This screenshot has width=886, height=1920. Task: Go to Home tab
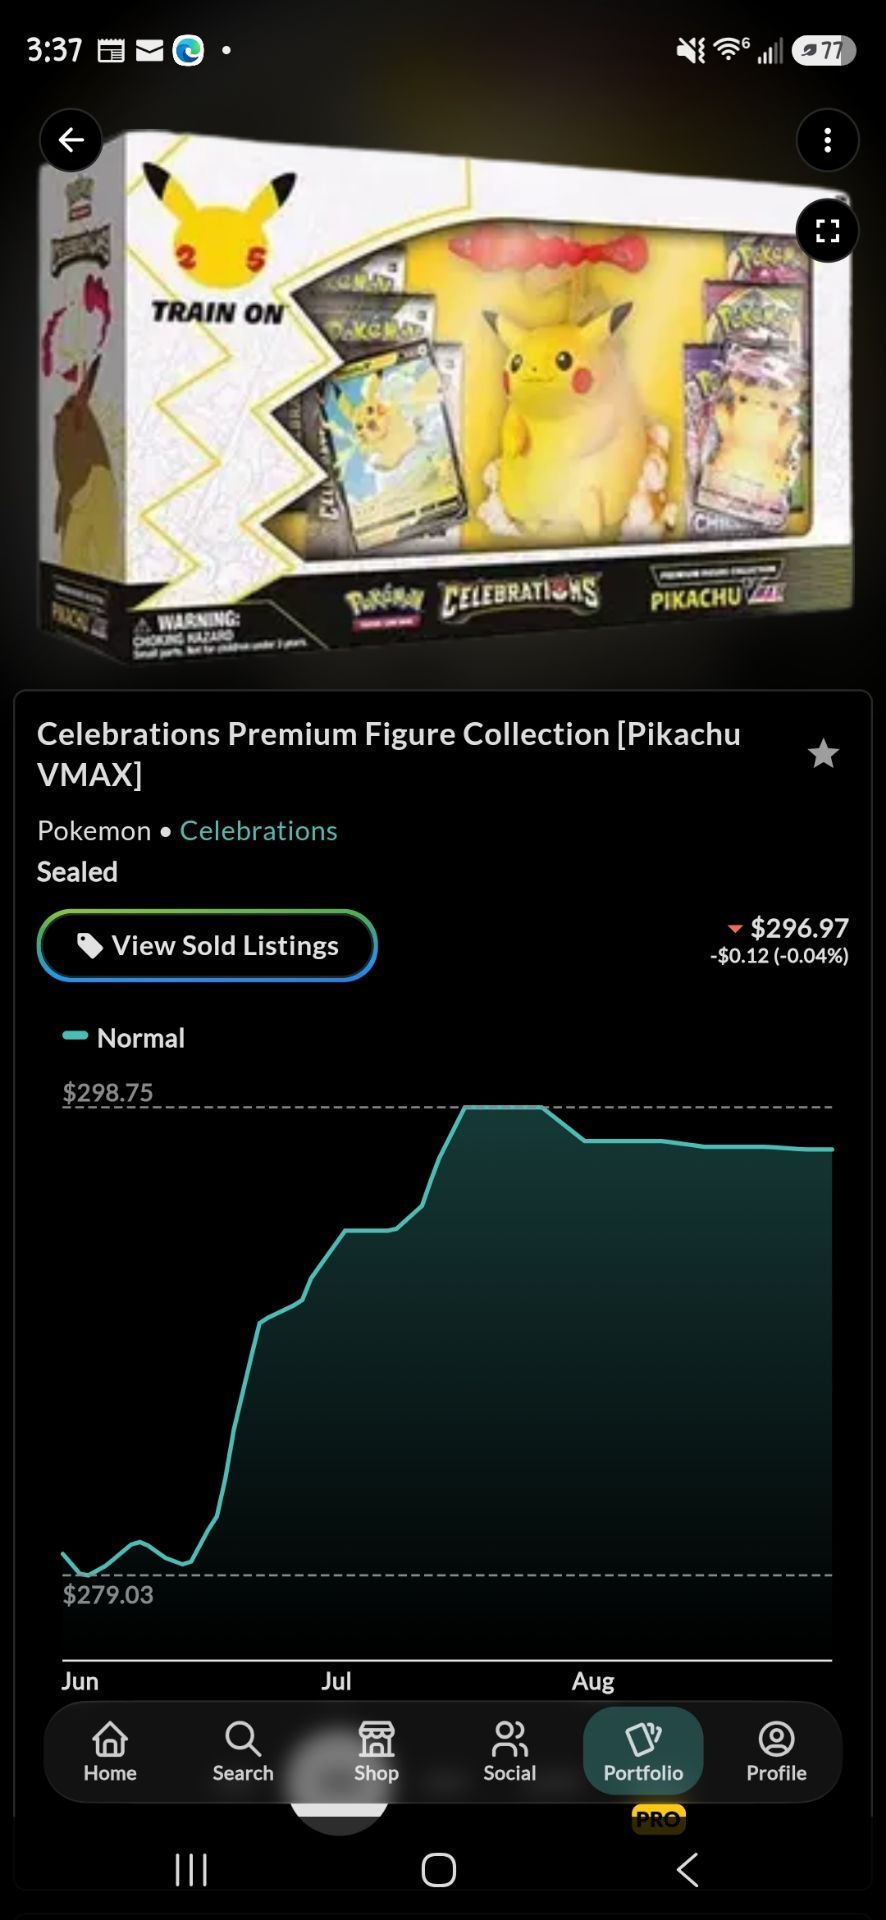110,1752
